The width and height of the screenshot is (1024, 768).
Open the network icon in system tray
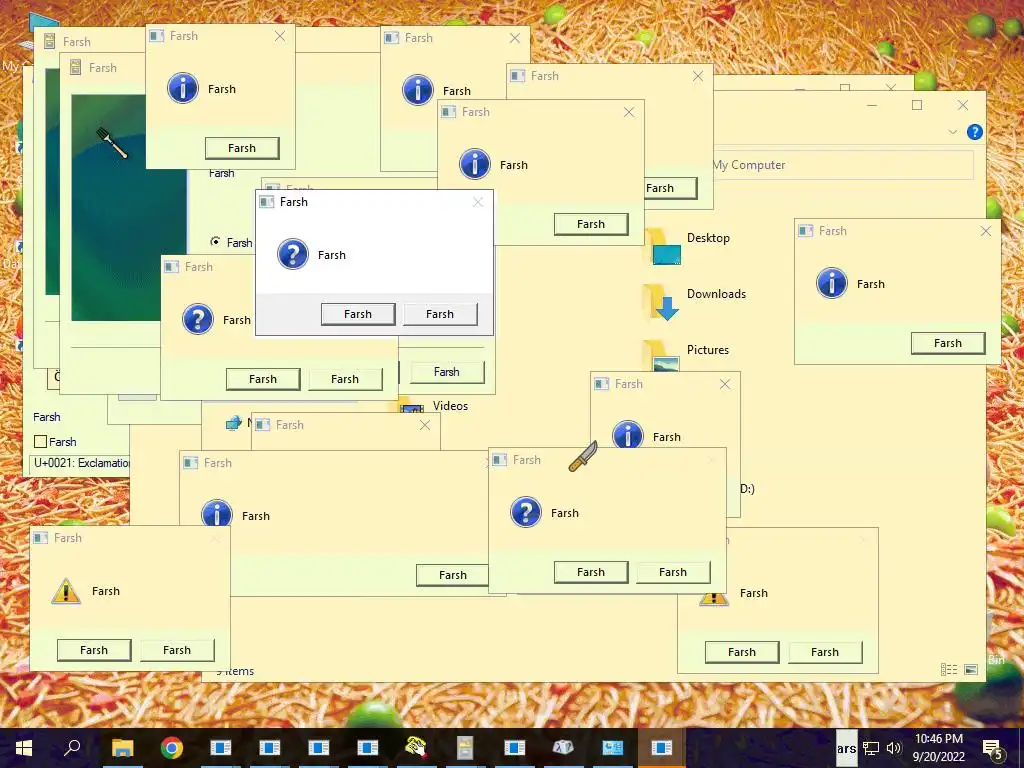[871, 748]
